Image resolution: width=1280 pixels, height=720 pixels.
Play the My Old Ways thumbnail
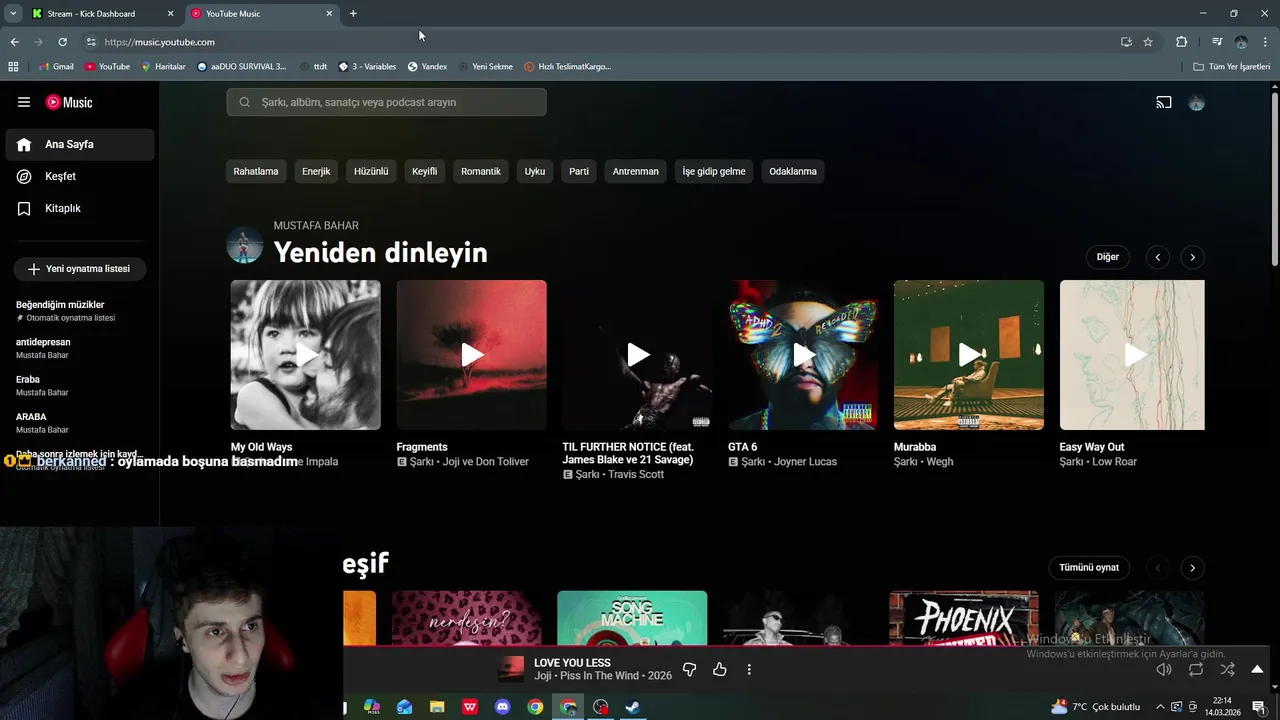coord(306,355)
